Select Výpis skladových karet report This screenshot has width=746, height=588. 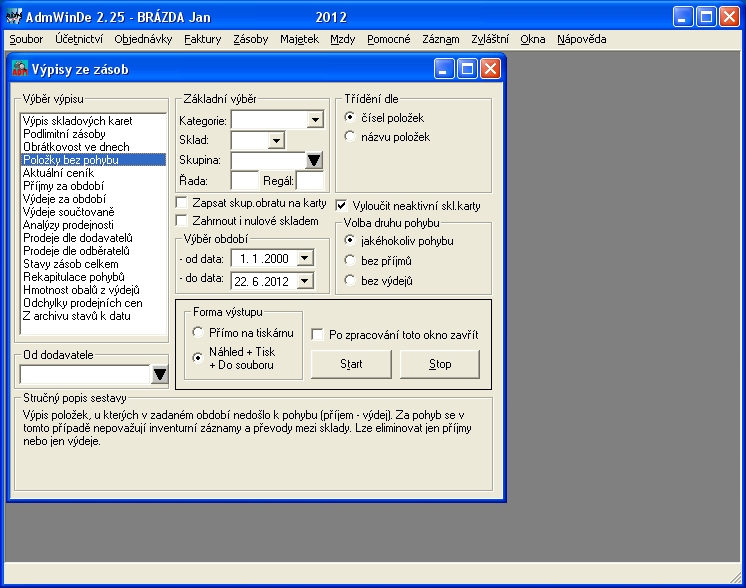tap(94, 121)
